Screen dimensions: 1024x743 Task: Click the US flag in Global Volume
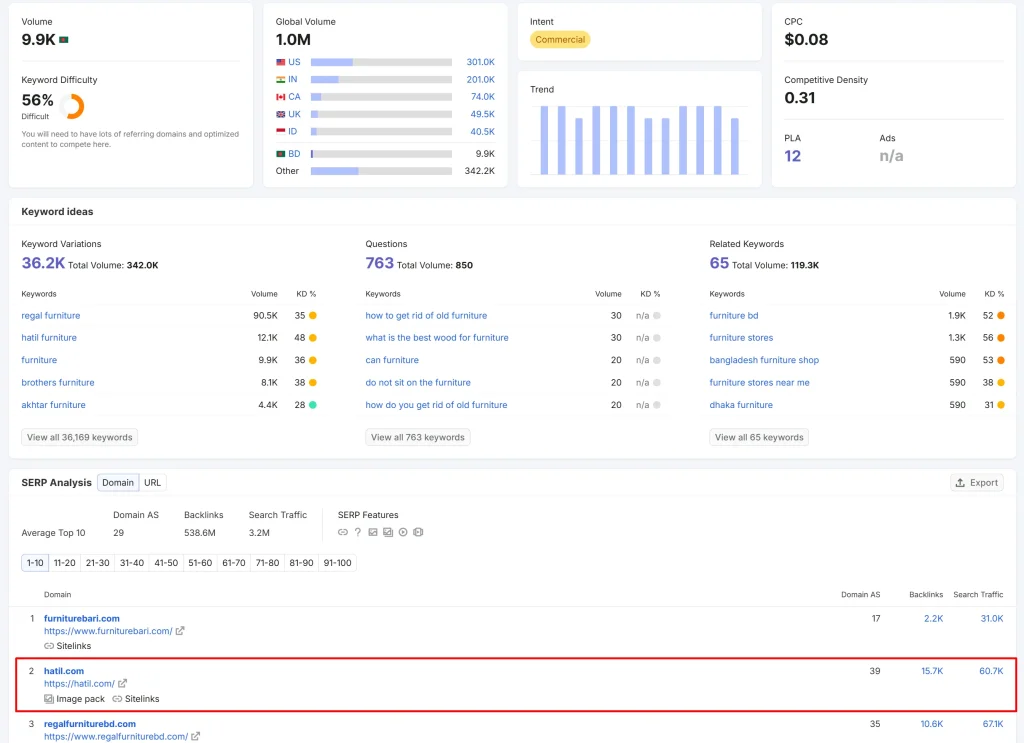pyautogui.click(x=281, y=62)
